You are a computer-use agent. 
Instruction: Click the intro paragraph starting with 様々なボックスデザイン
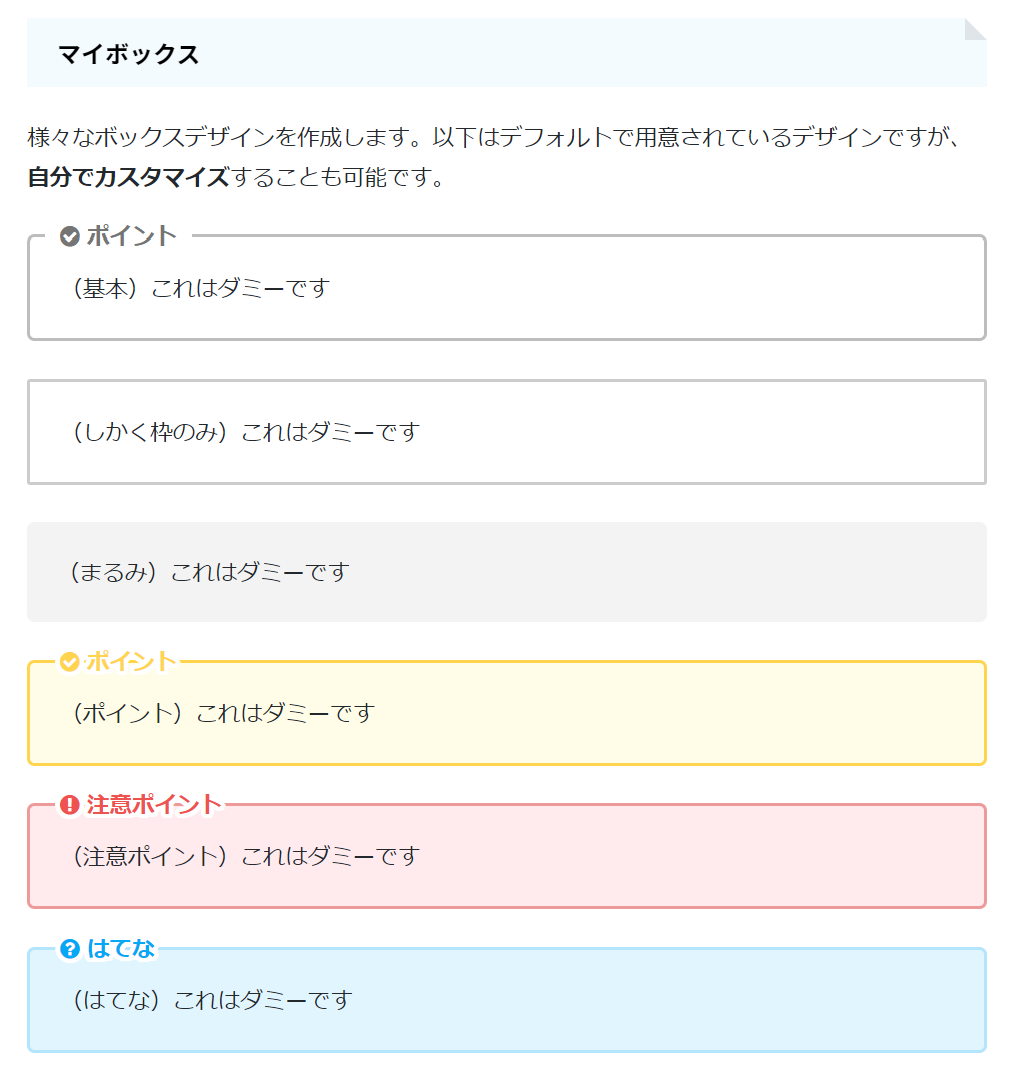[x=494, y=157]
